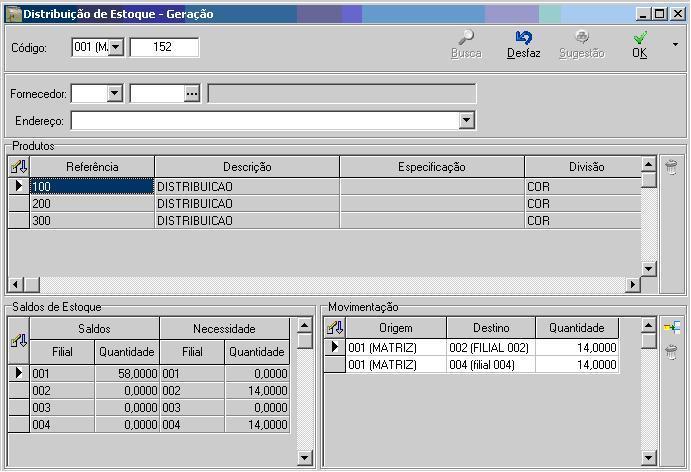The height and width of the screenshot is (472, 691).
Task: Click the trash icon beside Produtos grid
Action: click(x=671, y=167)
